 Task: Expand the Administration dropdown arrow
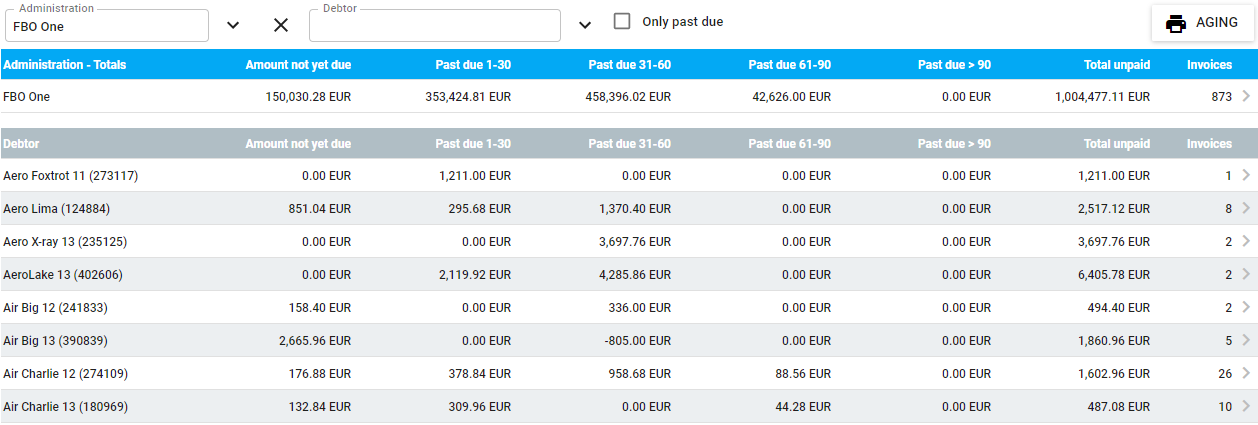pyautogui.click(x=233, y=25)
